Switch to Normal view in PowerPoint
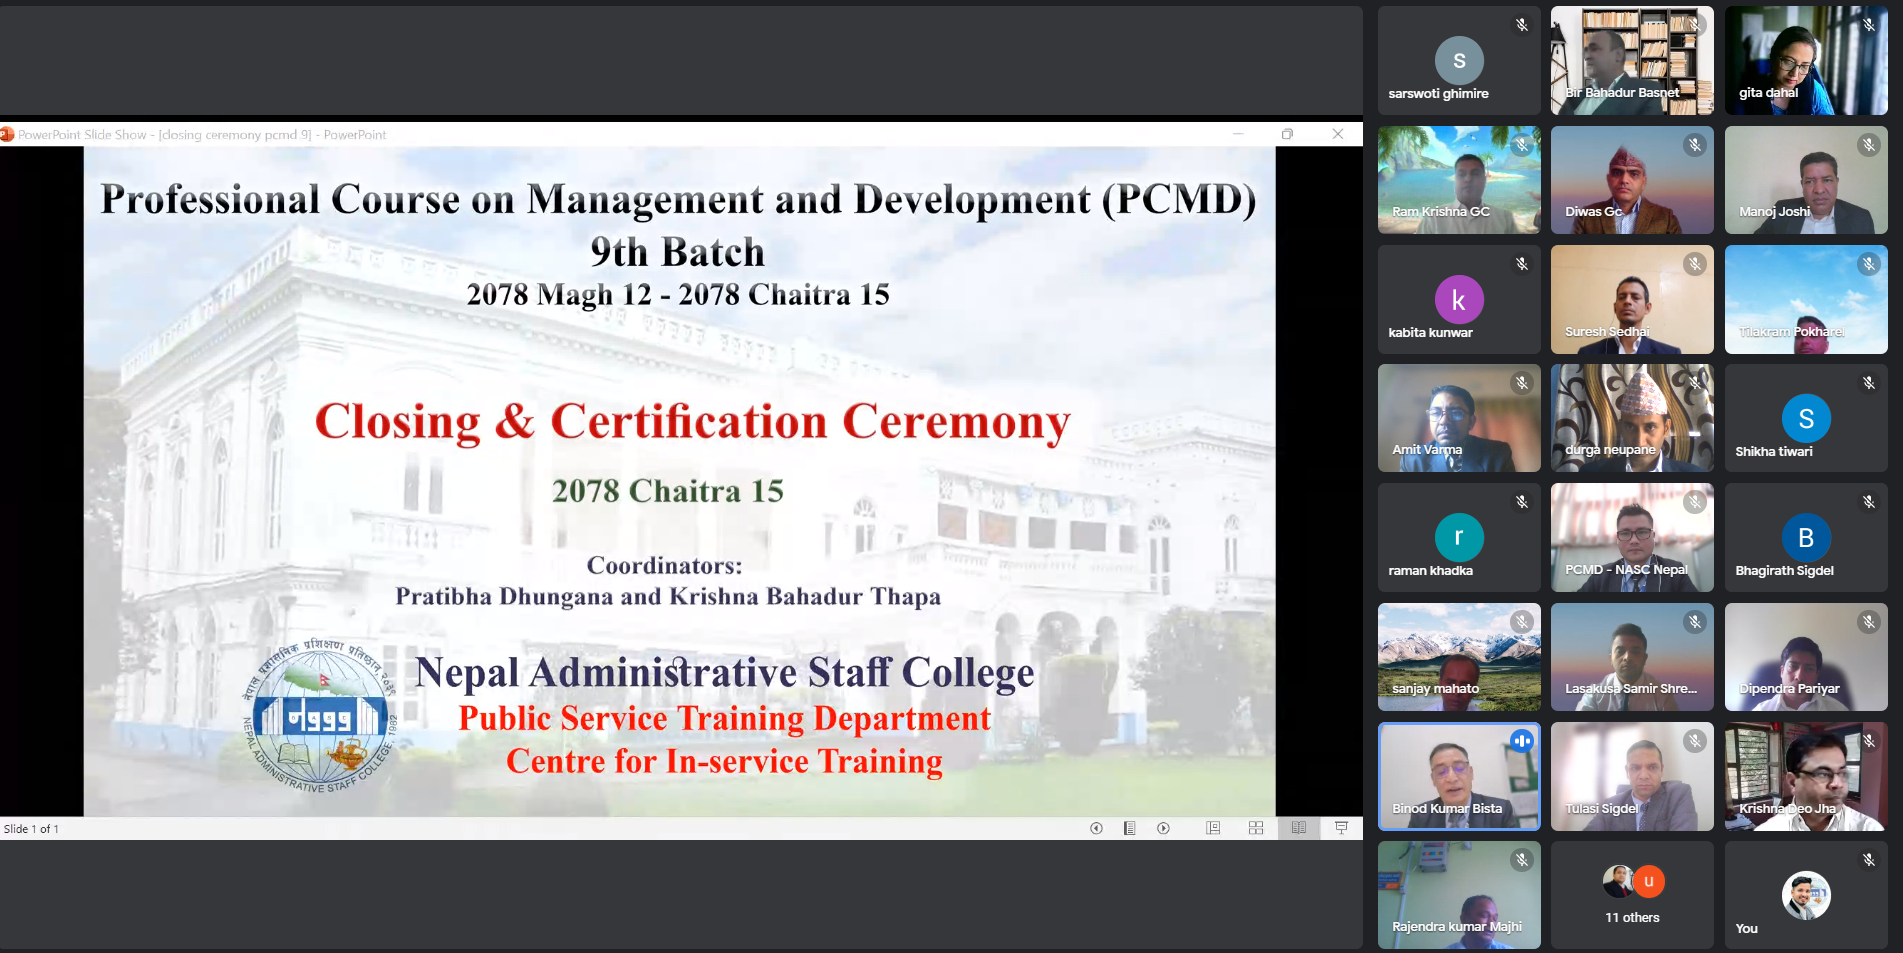The image size is (1903, 953). click(x=1213, y=828)
